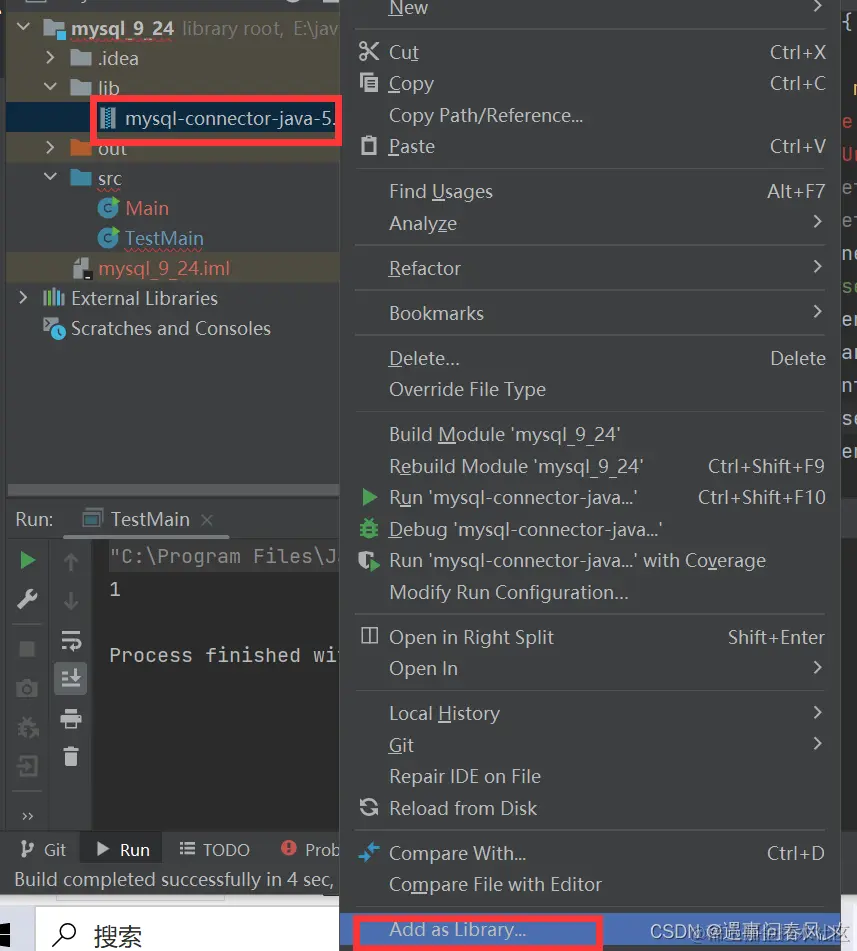Image resolution: width=857 pixels, height=951 pixels.
Task: Choose Override File Type
Action: click(x=590, y=389)
